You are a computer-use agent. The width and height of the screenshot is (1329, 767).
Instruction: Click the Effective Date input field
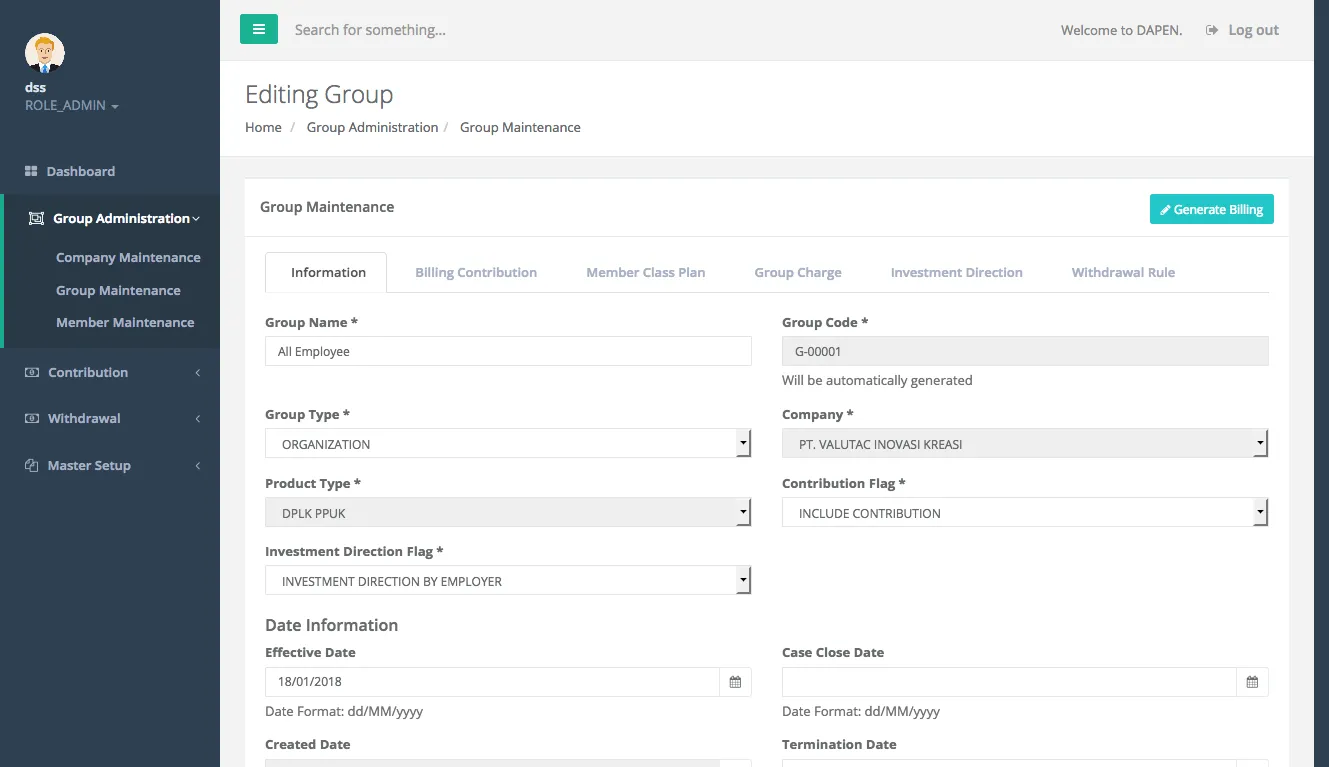(x=492, y=682)
